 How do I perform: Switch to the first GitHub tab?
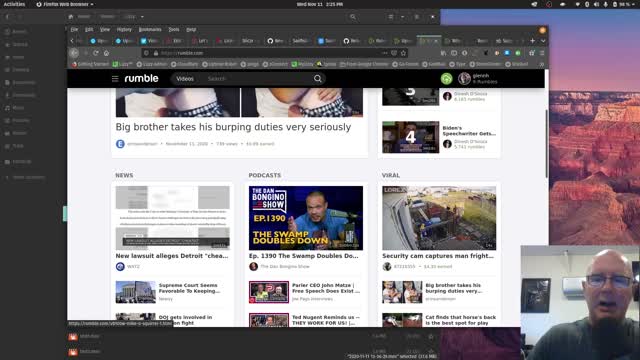tap(276, 41)
